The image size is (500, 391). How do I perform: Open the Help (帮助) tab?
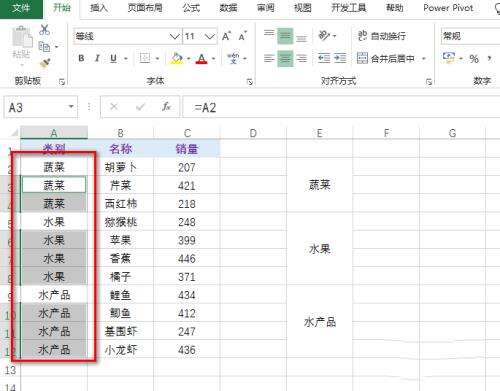click(395, 8)
